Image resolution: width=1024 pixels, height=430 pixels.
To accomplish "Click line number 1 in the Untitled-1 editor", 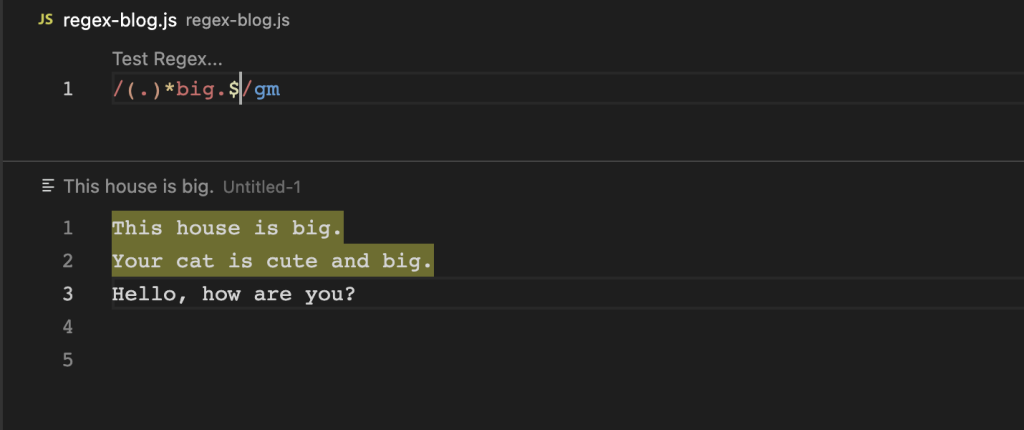I will 67,228.
